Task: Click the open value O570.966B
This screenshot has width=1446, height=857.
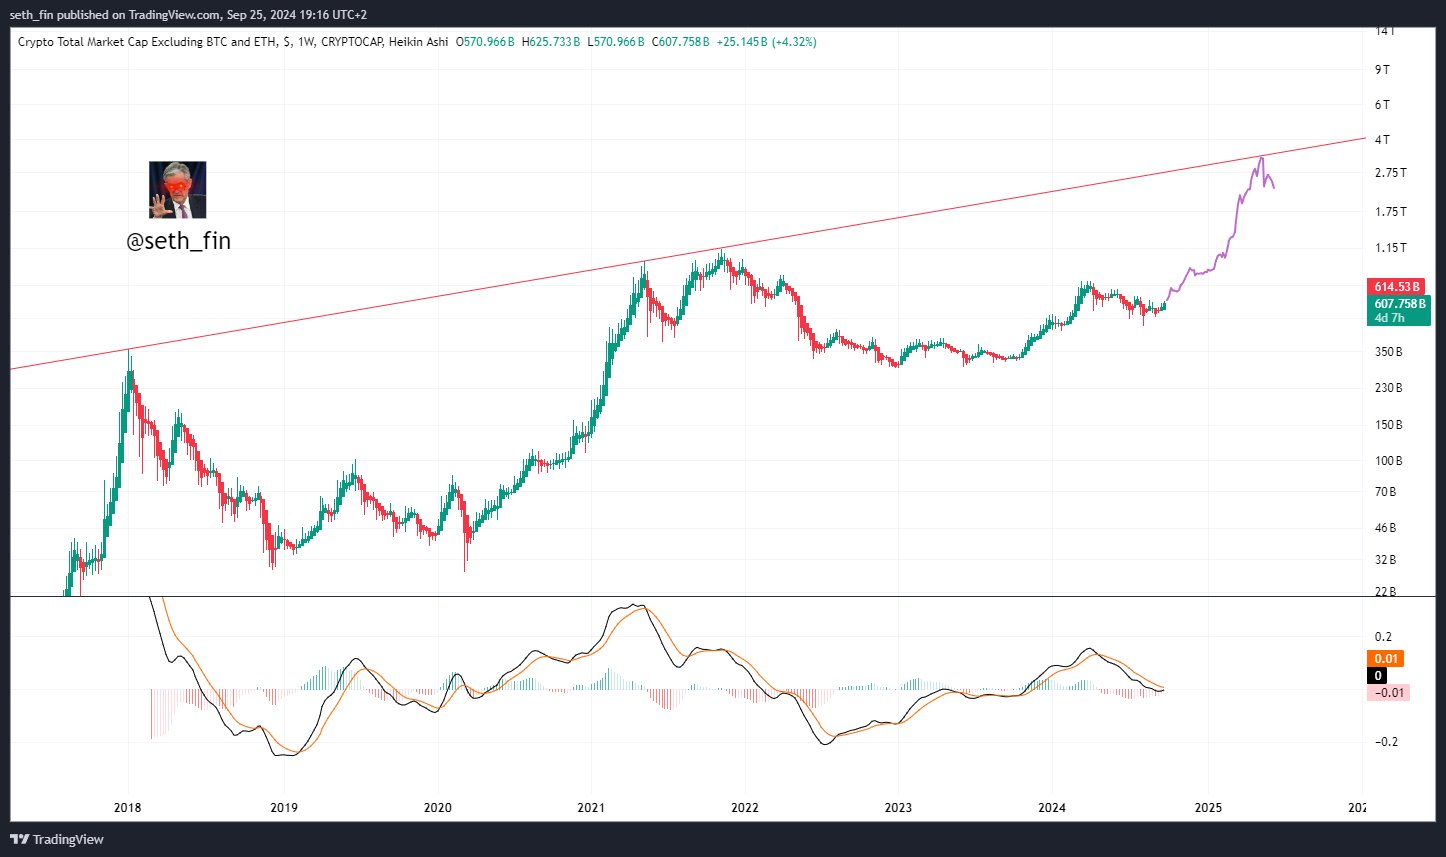Action: [485, 42]
